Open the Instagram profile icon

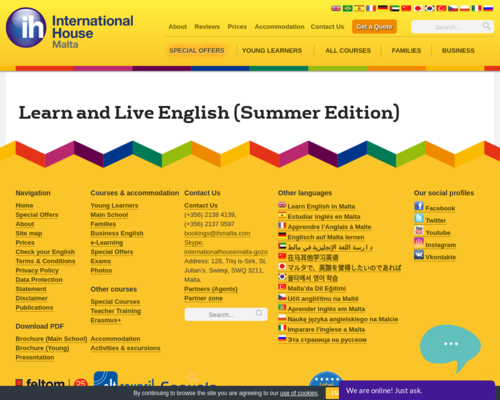pyautogui.click(x=419, y=242)
